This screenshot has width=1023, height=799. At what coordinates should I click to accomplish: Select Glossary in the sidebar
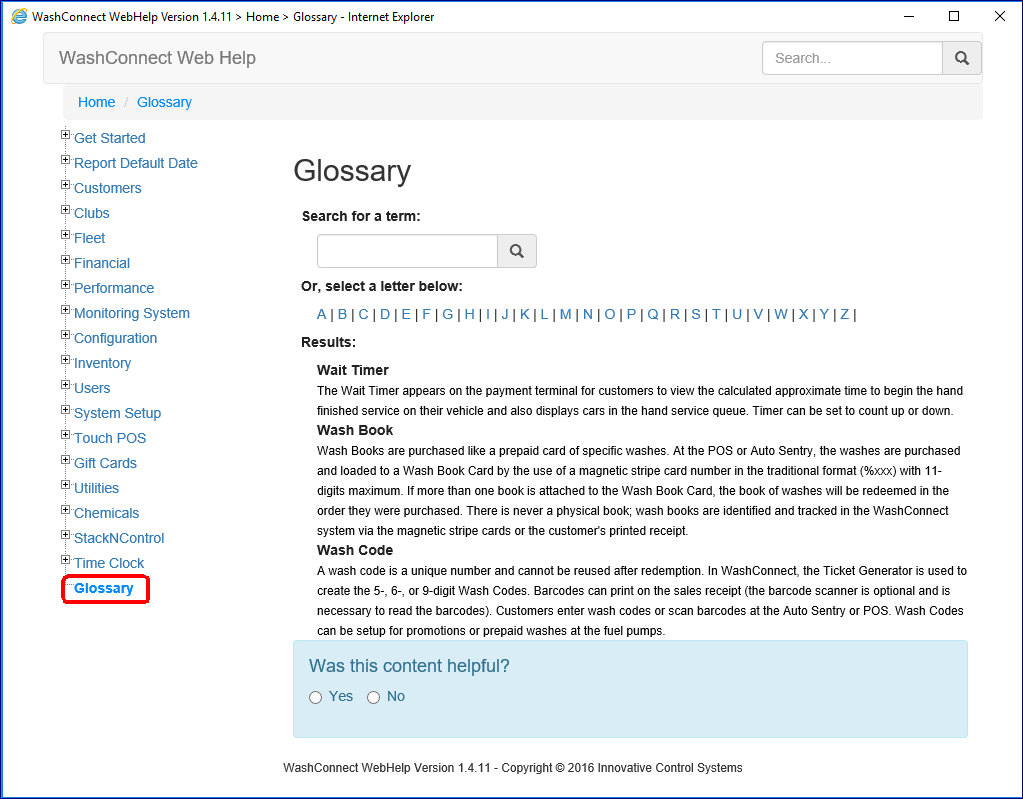click(104, 588)
